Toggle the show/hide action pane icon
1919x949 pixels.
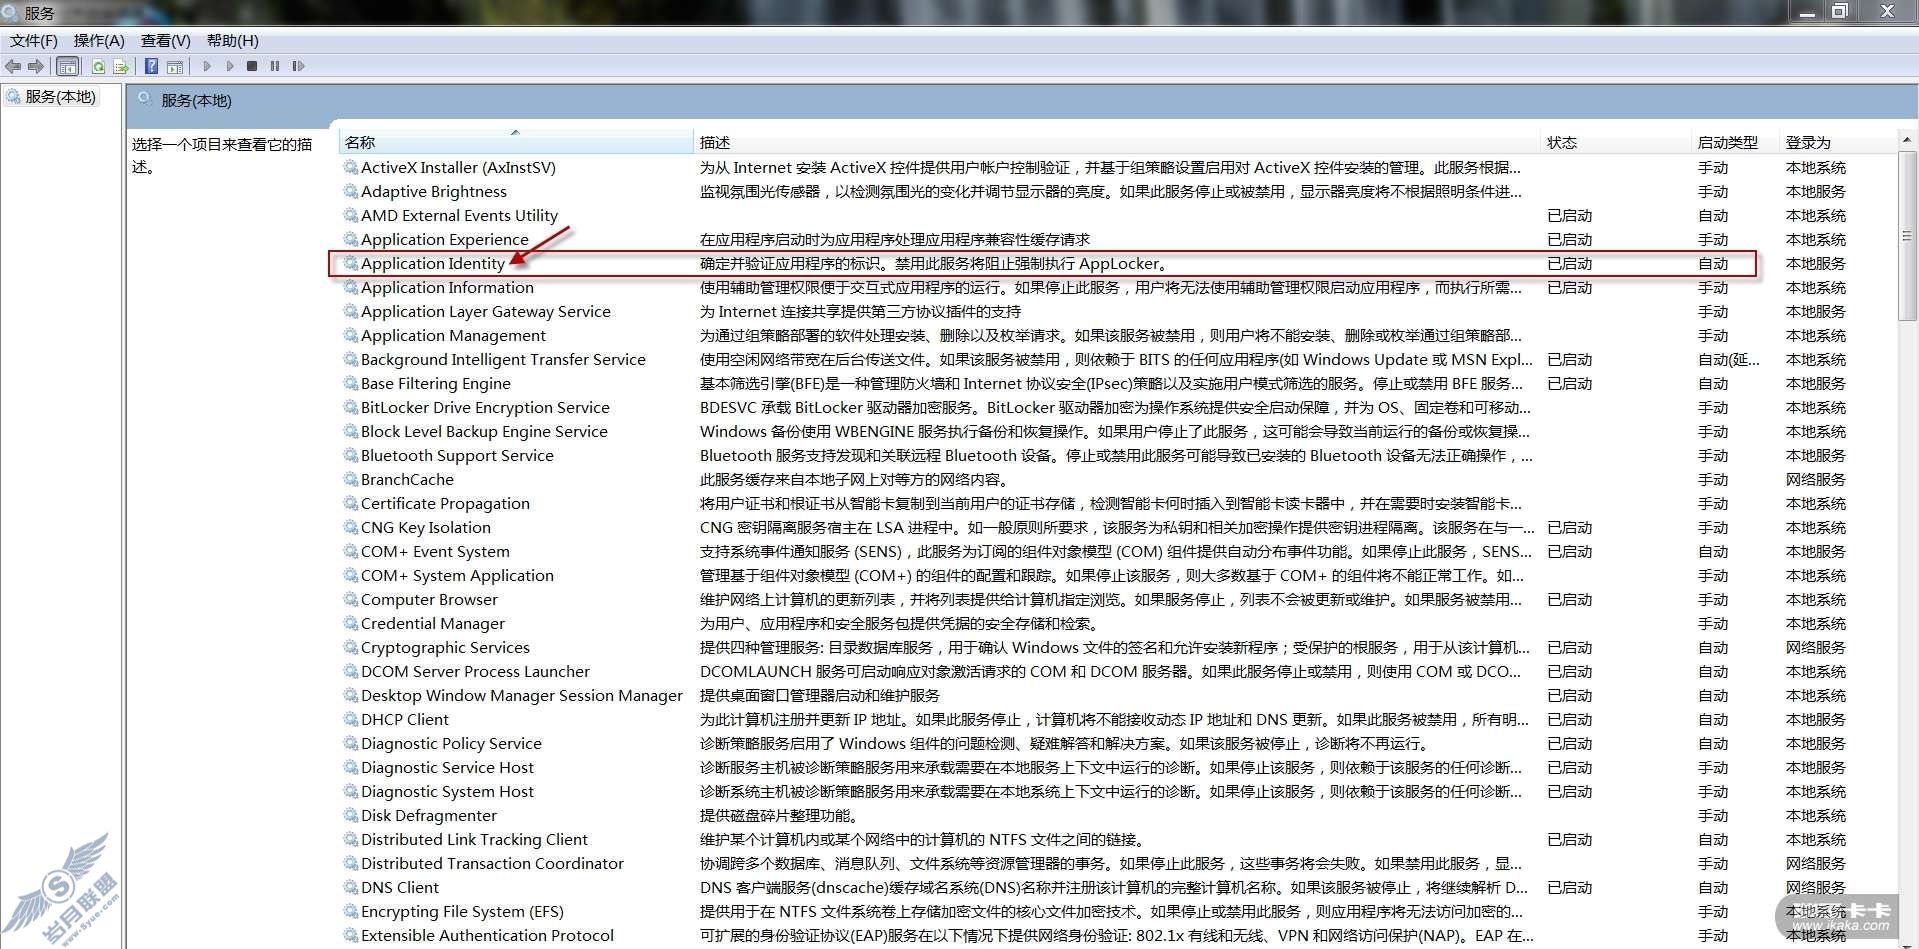175,67
